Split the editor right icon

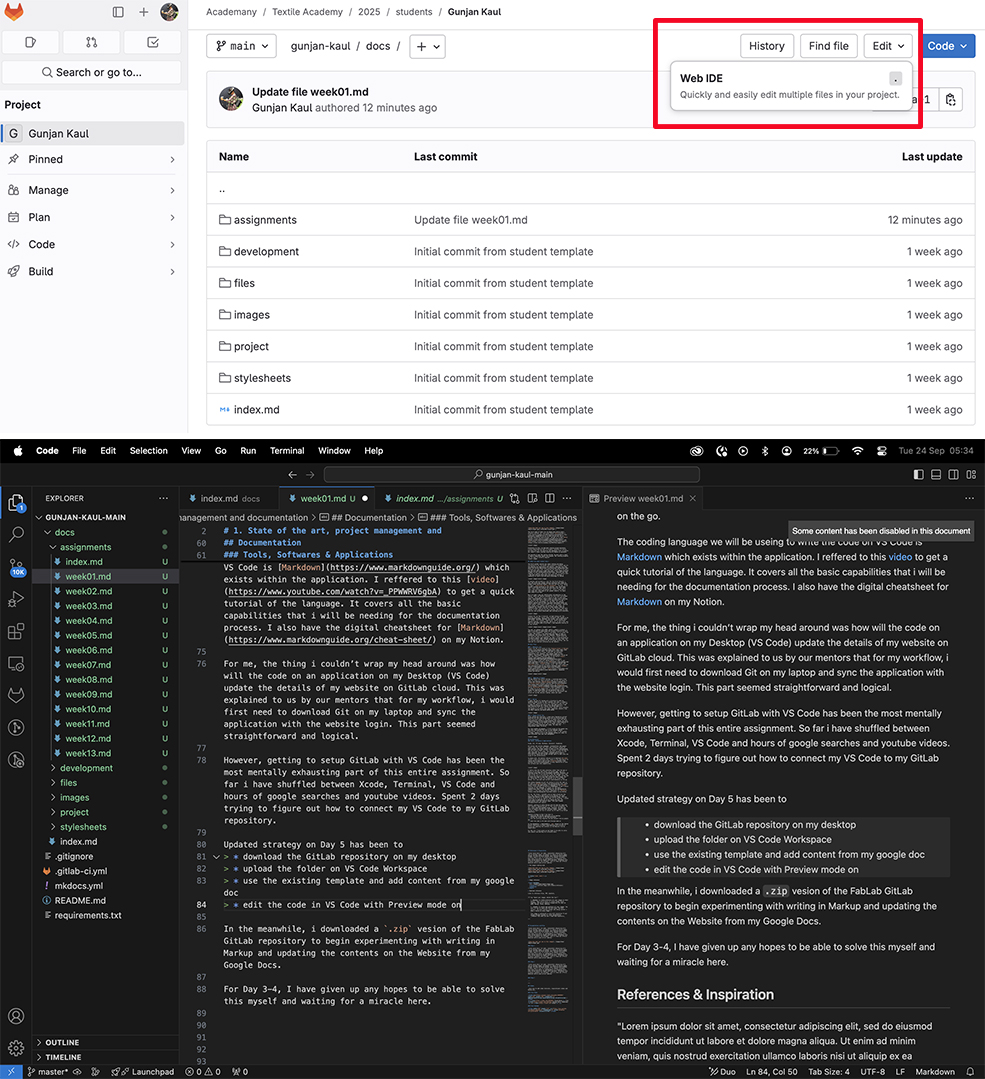[549, 498]
